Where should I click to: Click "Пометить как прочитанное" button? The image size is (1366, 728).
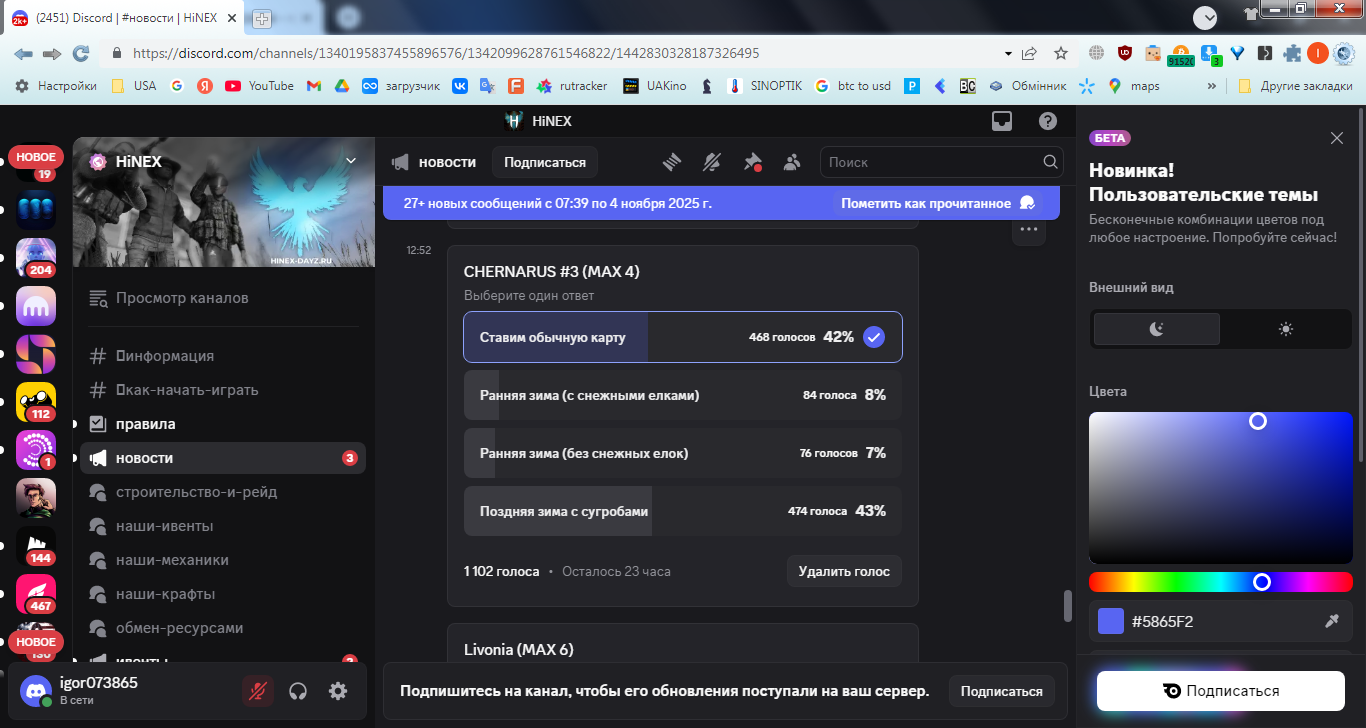(x=938, y=203)
